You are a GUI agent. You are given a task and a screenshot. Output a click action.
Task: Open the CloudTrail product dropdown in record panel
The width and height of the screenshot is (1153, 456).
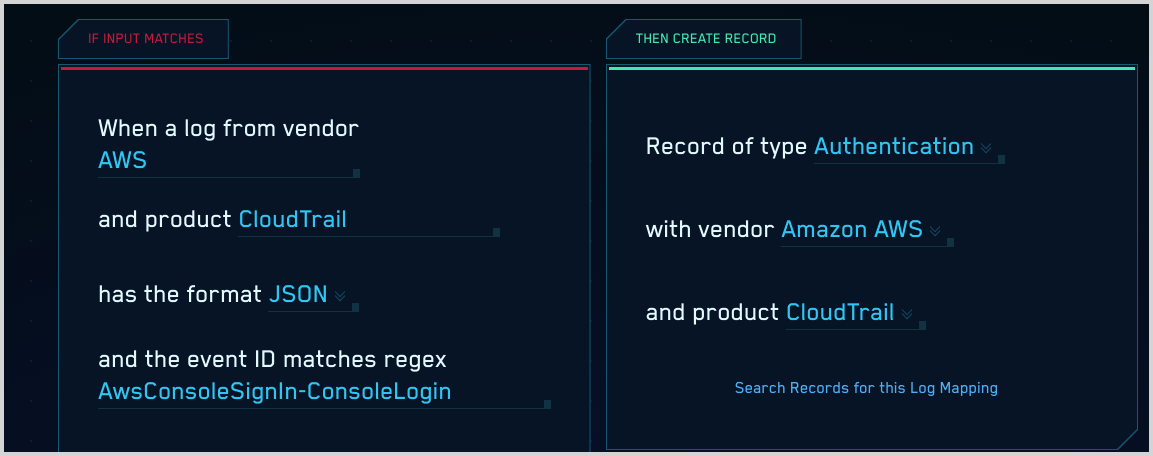(x=856, y=314)
